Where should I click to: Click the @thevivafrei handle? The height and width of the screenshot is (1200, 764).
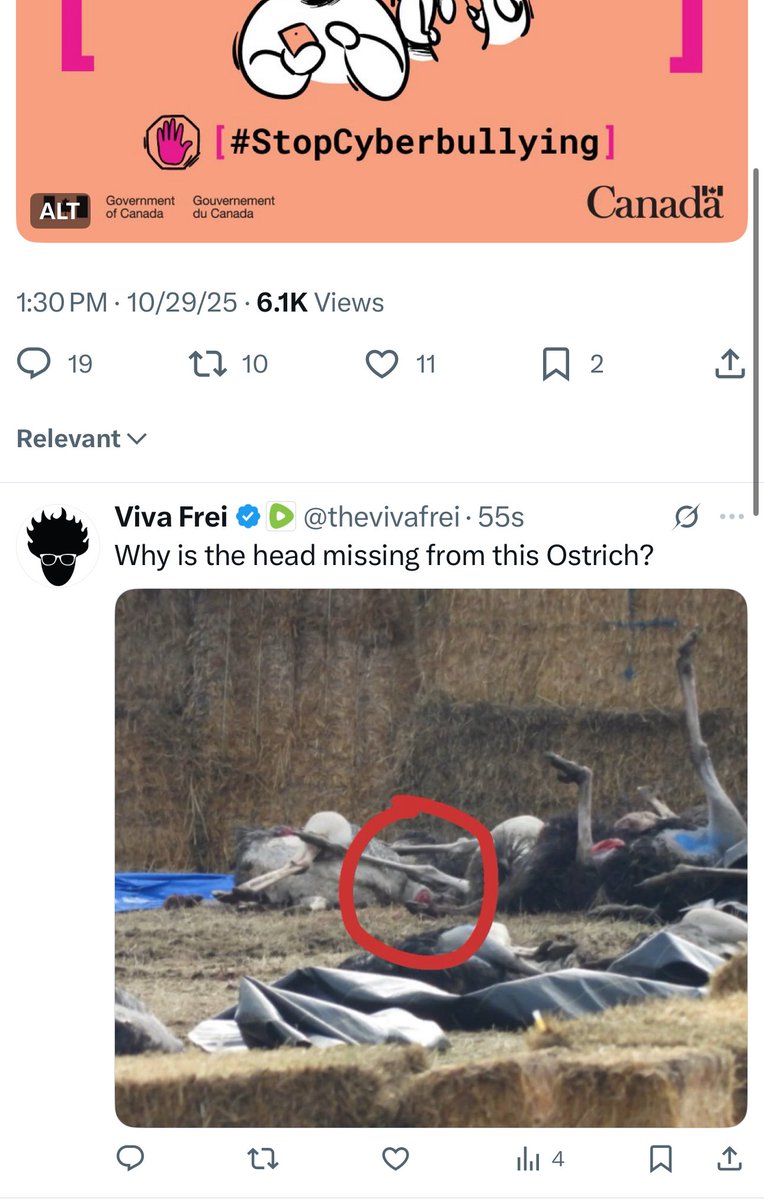coord(381,517)
